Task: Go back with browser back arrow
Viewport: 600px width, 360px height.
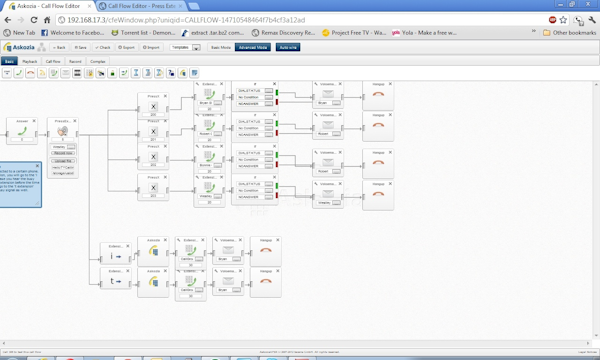Action: click(x=8, y=20)
